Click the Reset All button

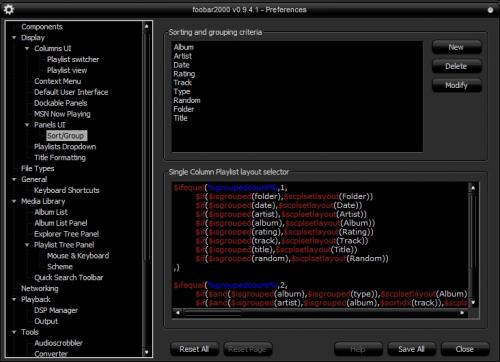click(x=194, y=349)
